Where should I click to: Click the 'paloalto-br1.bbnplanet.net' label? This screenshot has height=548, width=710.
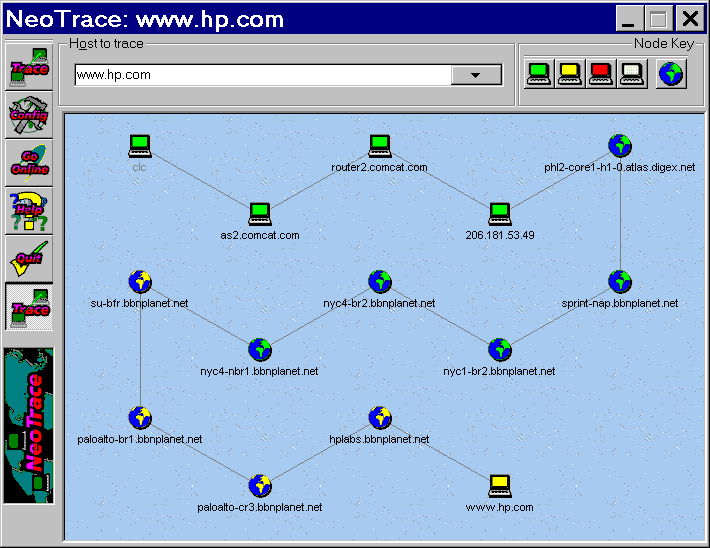[139, 439]
